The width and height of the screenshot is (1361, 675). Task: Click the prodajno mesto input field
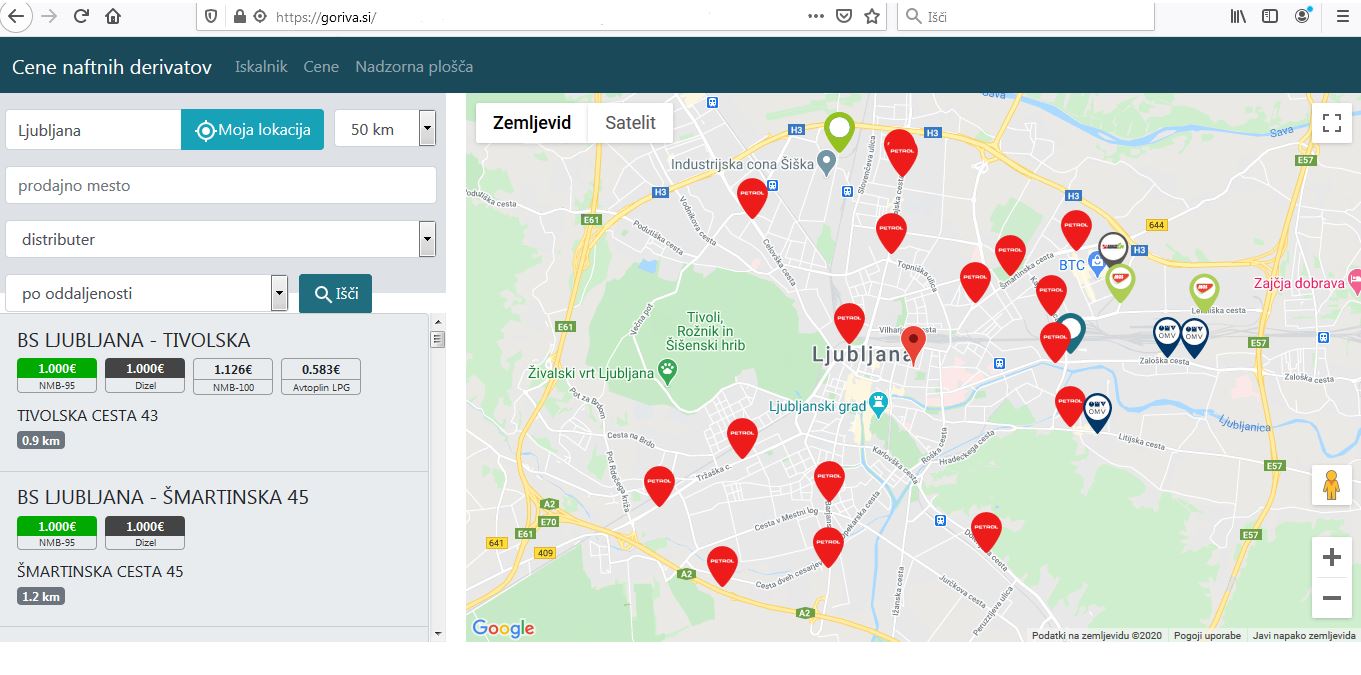pyautogui.click(x=221, y=185)
